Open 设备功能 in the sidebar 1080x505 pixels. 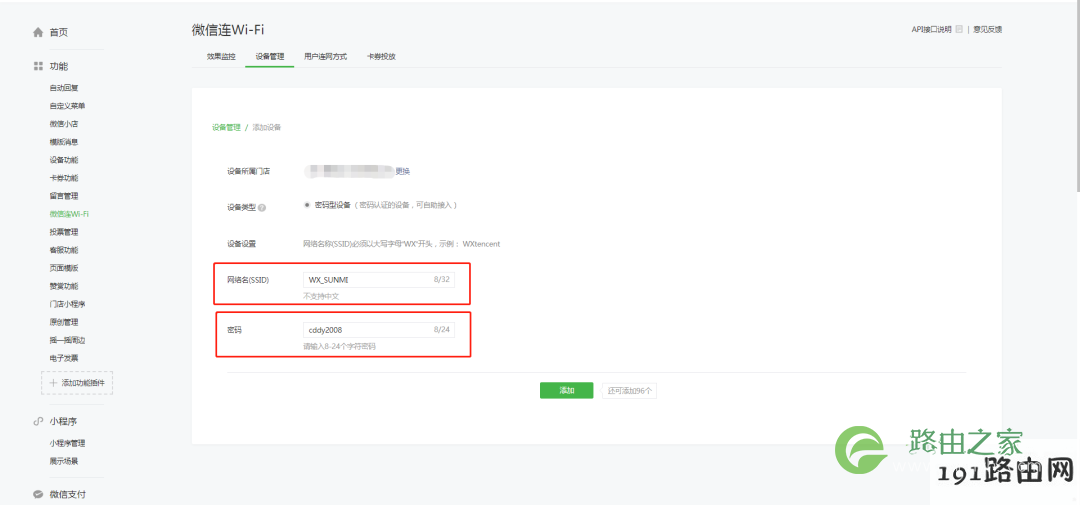click(63, 160)
